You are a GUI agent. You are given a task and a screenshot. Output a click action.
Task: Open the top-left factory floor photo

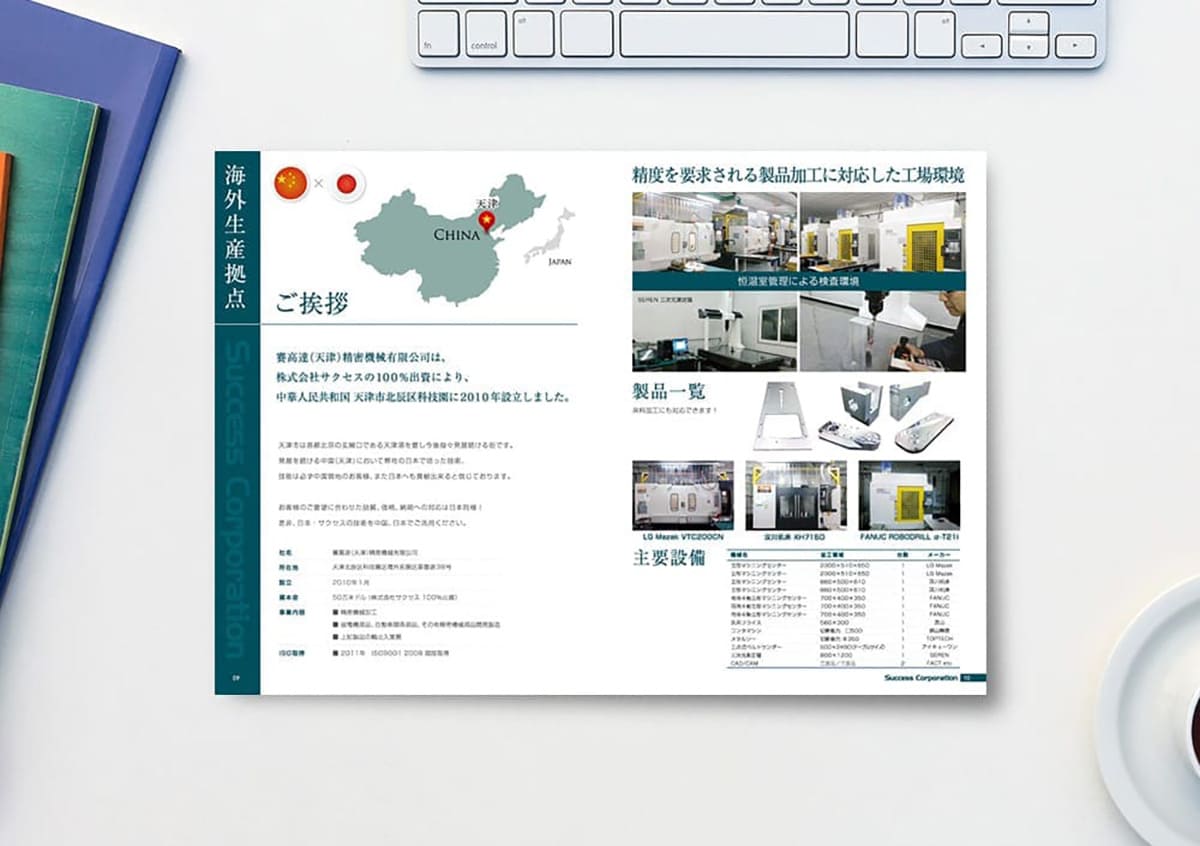[x=714, y=231]
